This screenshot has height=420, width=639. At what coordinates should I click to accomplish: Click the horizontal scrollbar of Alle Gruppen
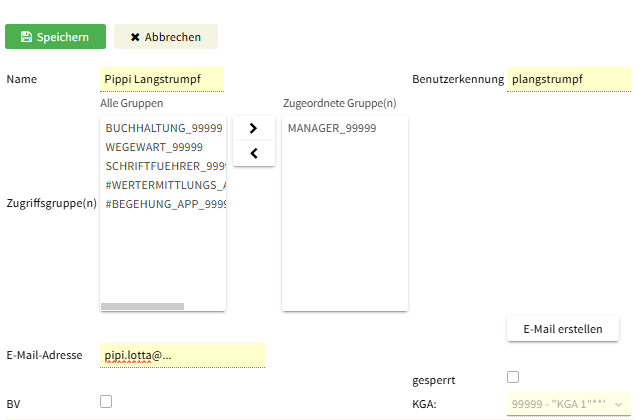[x=142, y=306]
